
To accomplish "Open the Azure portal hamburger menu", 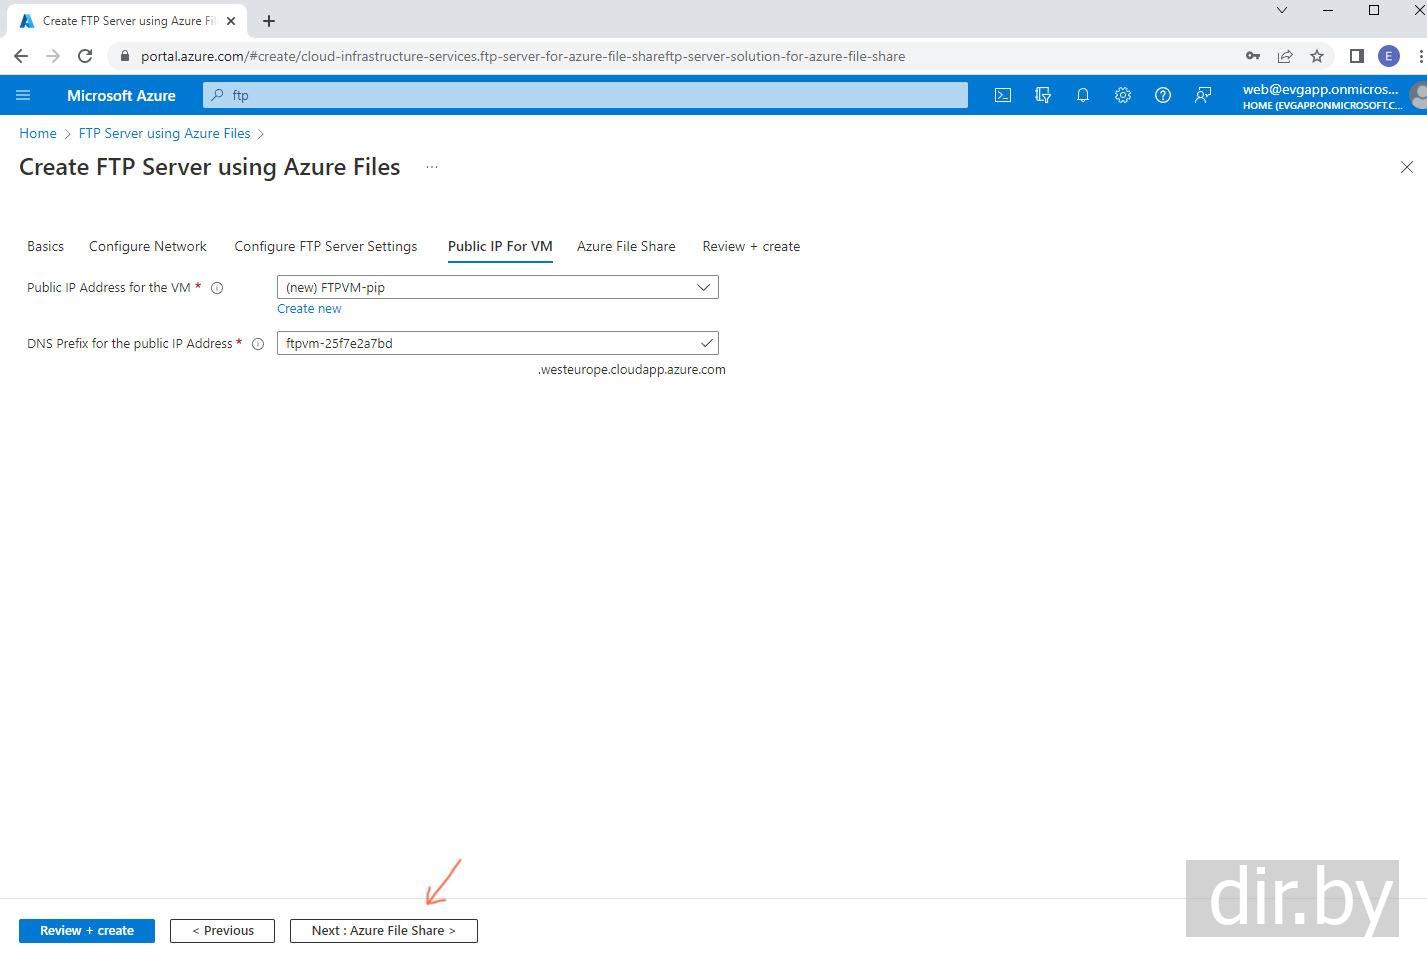I will [23, 95].
